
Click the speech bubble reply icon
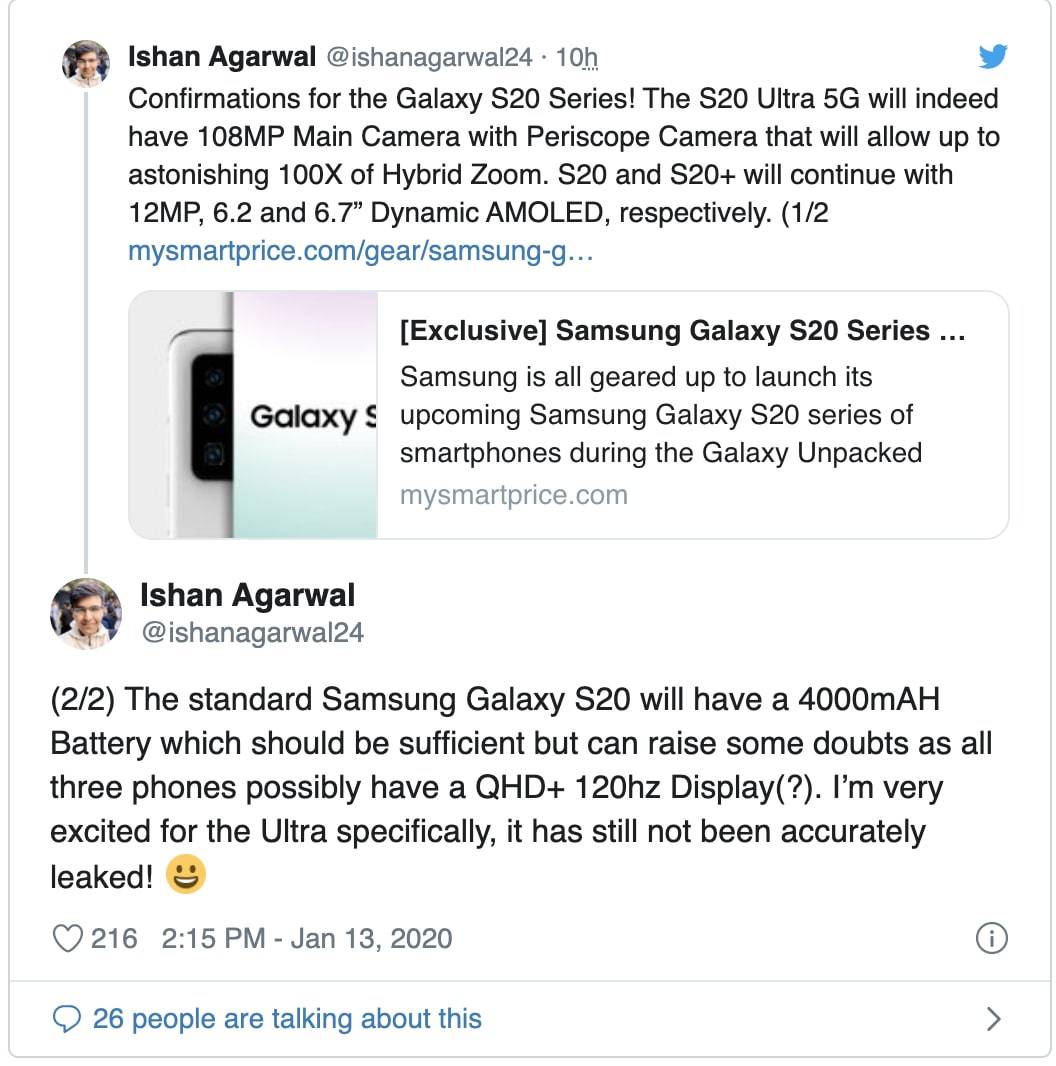tap(67, 1019)
